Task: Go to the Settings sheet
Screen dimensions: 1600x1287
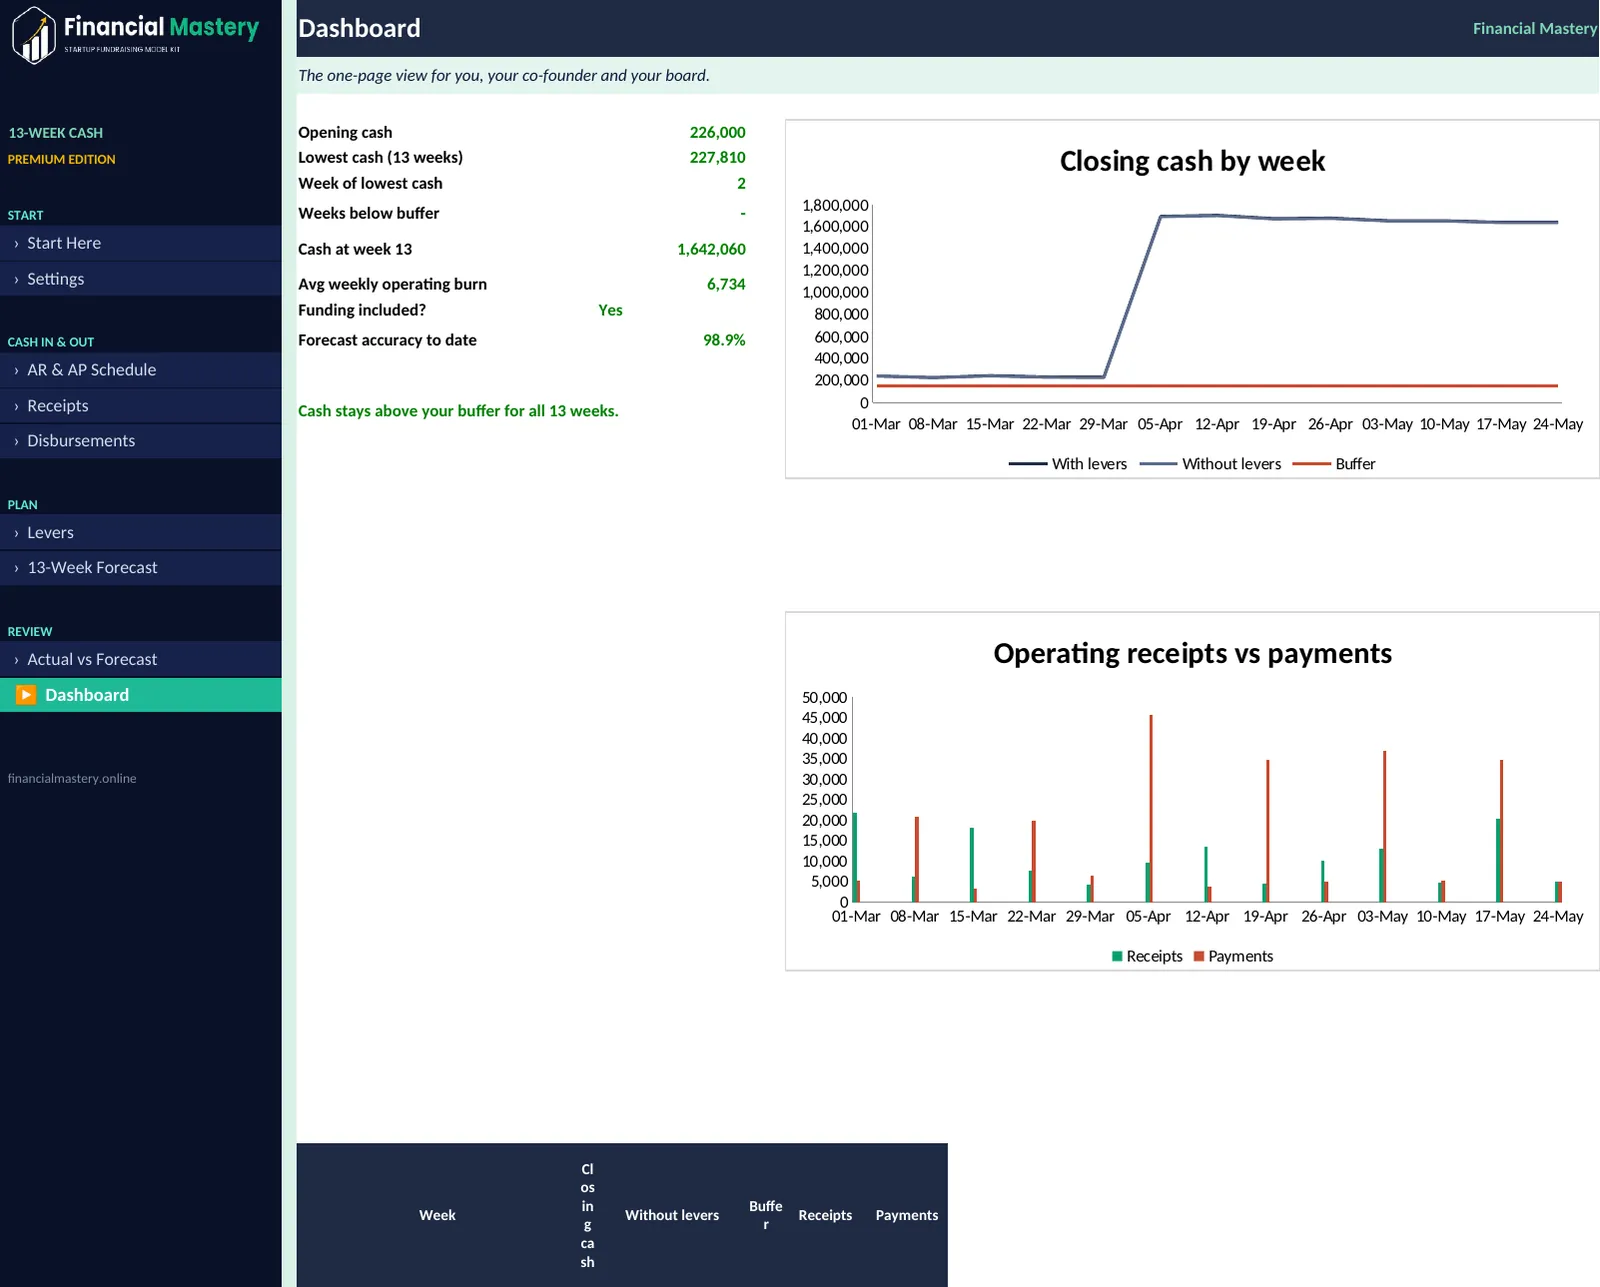Action: [140, 279]
